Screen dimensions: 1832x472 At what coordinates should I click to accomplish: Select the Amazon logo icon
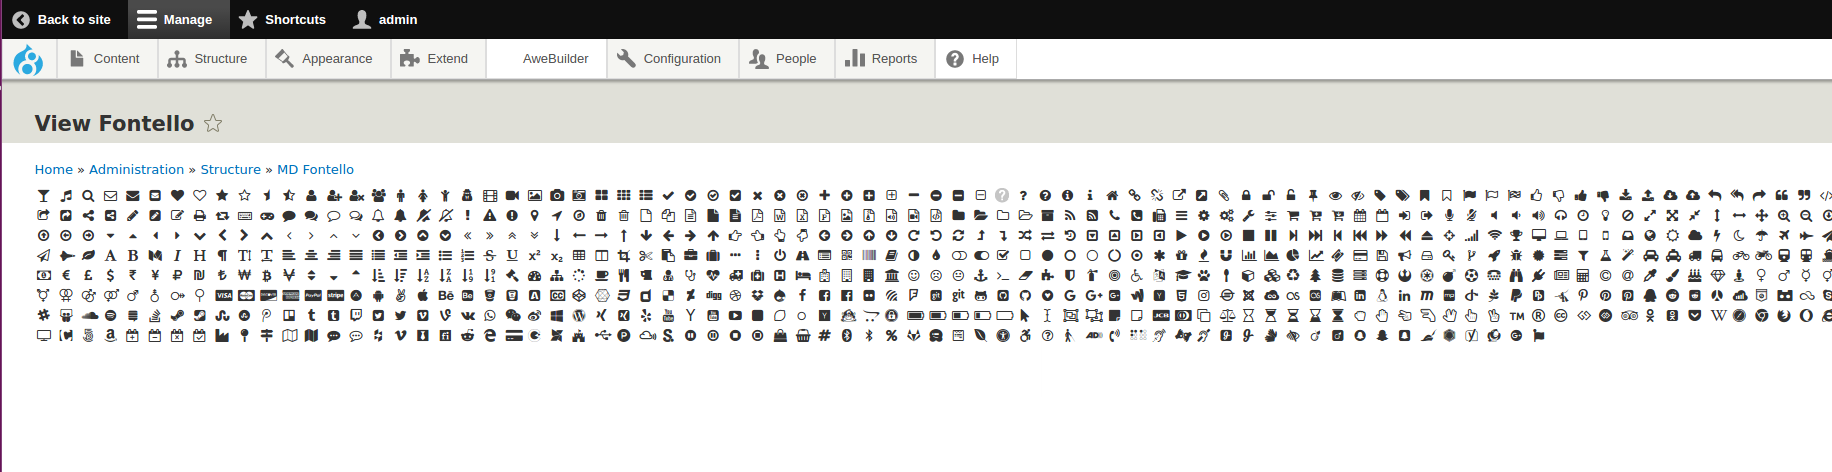click(110, 335)
